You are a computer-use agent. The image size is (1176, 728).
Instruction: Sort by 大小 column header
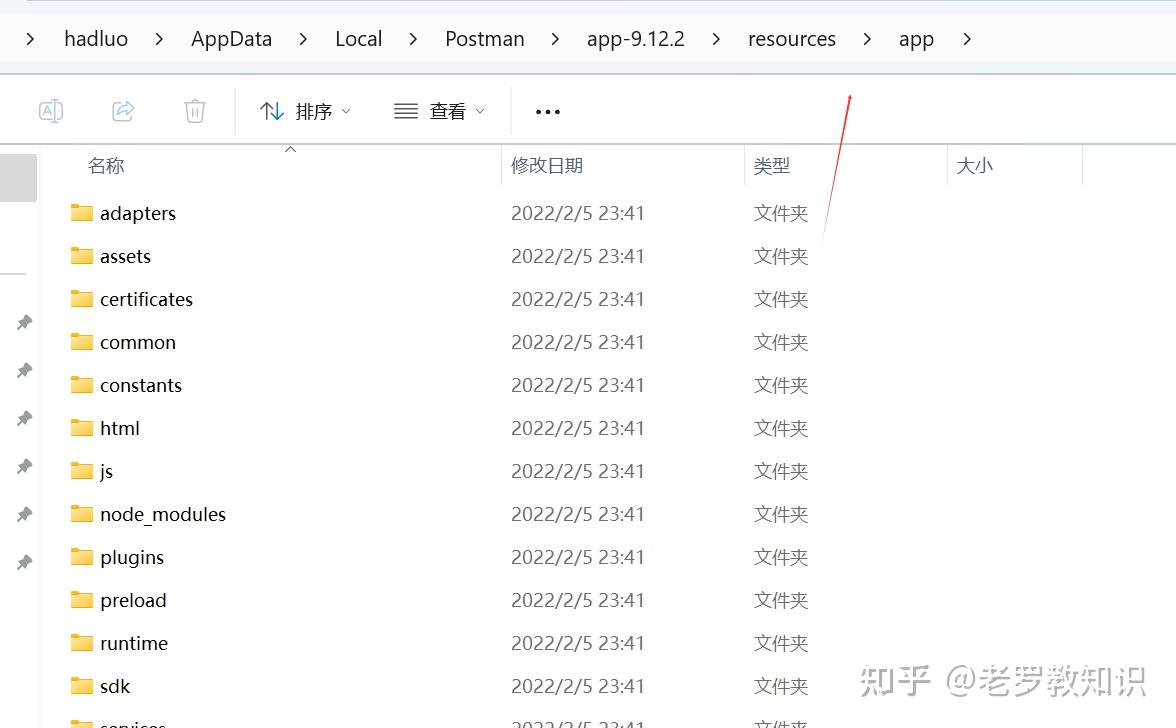point(974,166)
